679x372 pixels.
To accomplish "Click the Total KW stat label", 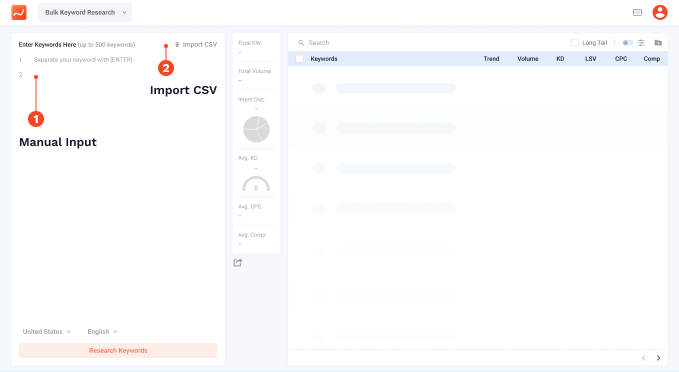I will (249, 43).
